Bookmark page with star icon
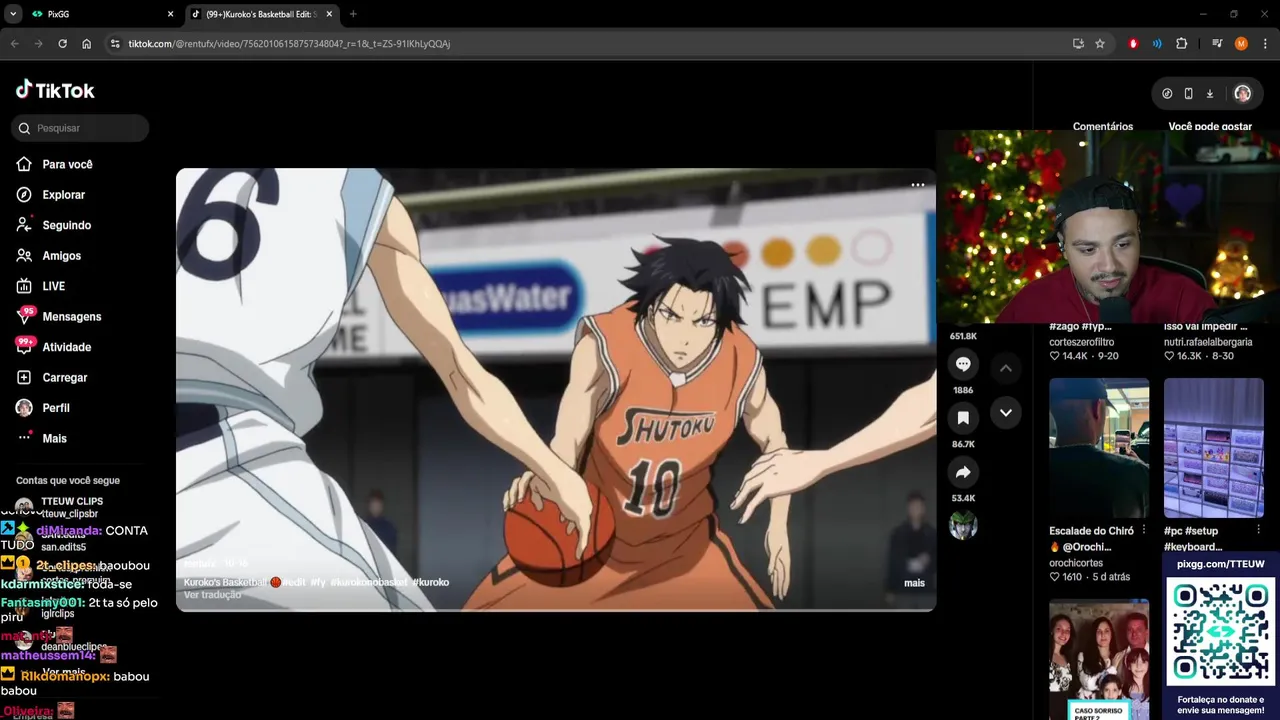 [x=1100, y=44]
